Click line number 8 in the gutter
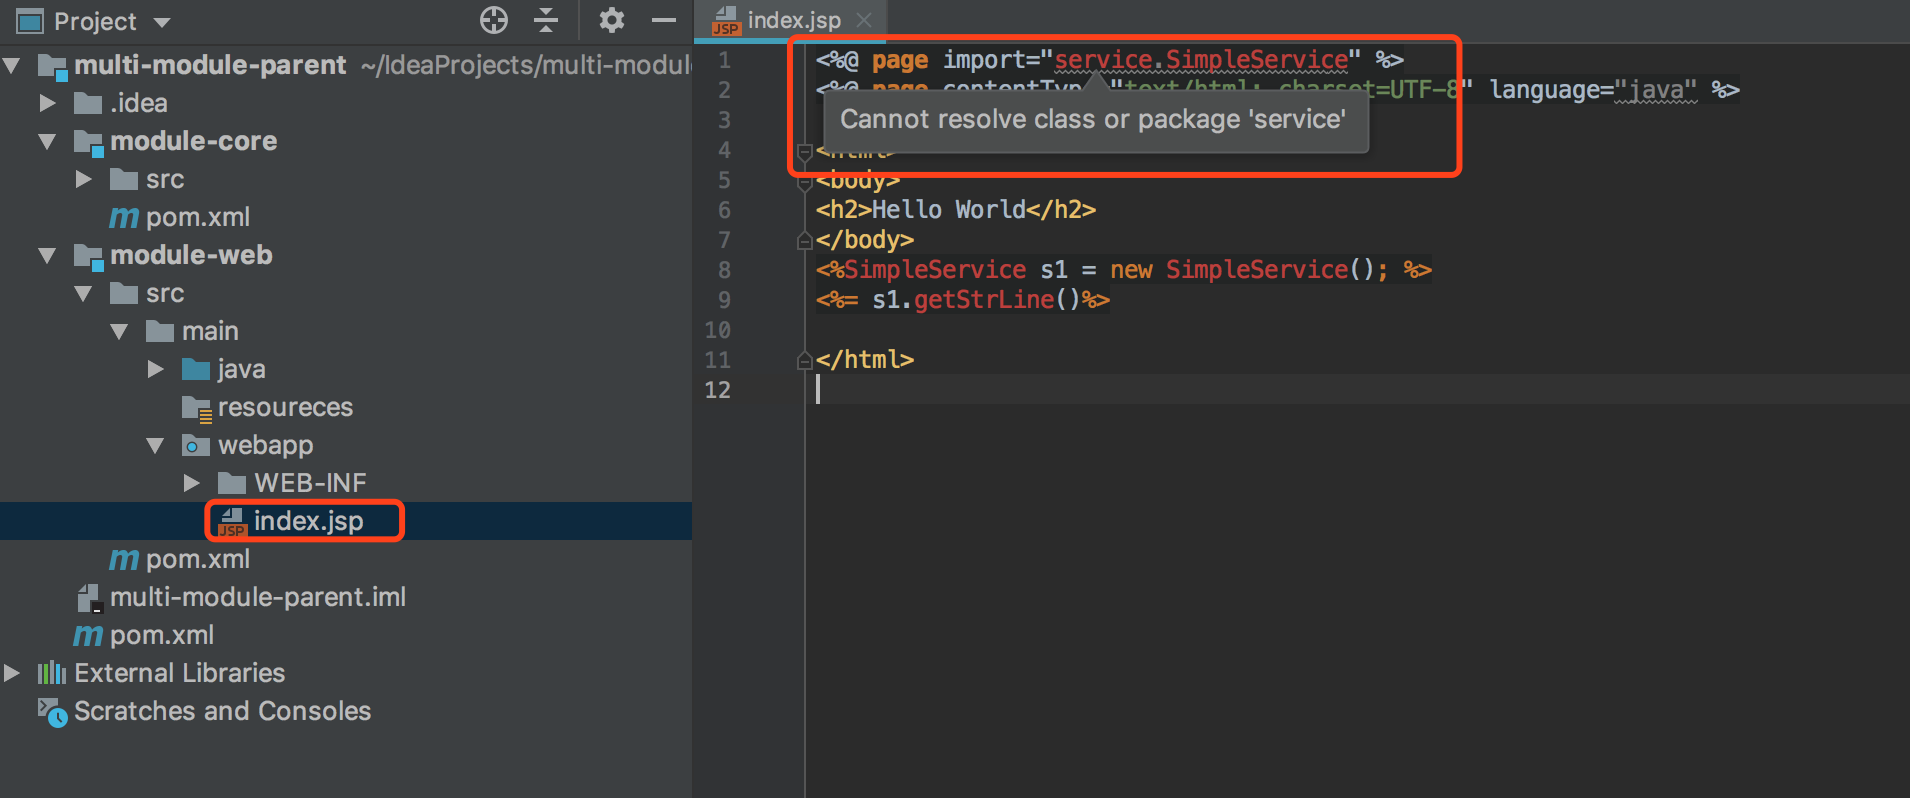Image resolution: width=1910 pixels, height=798 pixels. (x=724, y=270)
